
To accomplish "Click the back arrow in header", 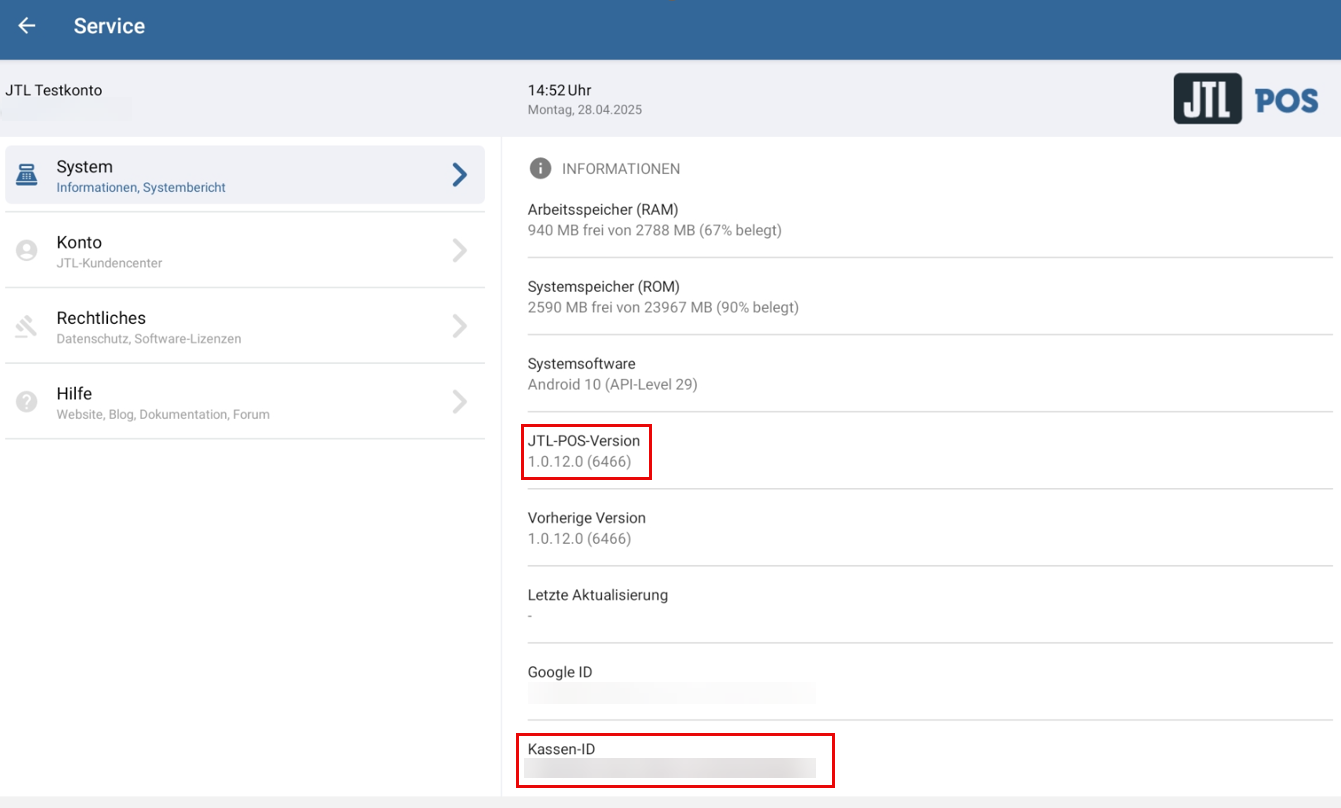I will 27,26.
